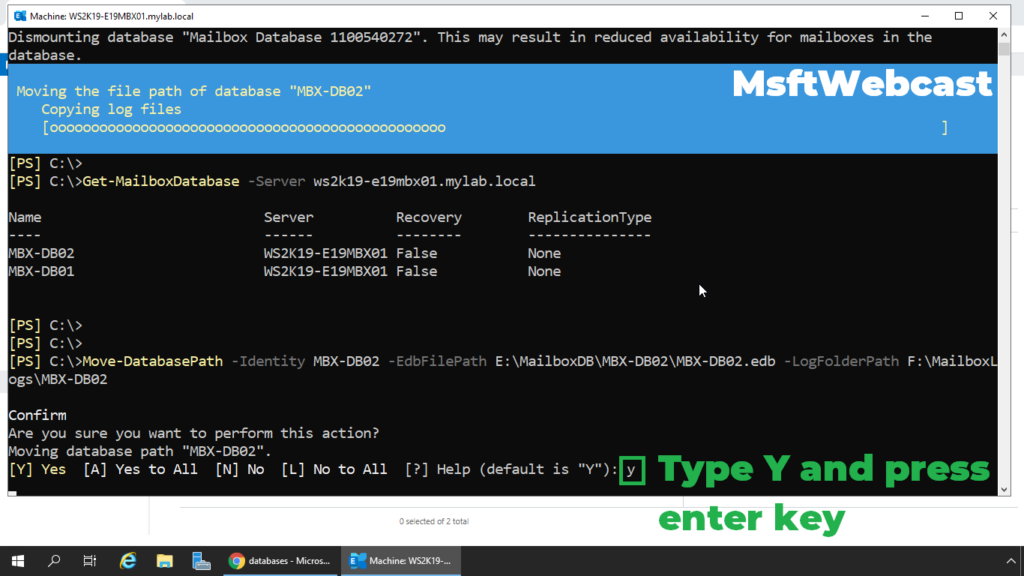The image size is (1024, 576).
Task: Click E:\MailboxDB\MBX-DB02\MBX-DB02.edb path text
Action: 635,361
